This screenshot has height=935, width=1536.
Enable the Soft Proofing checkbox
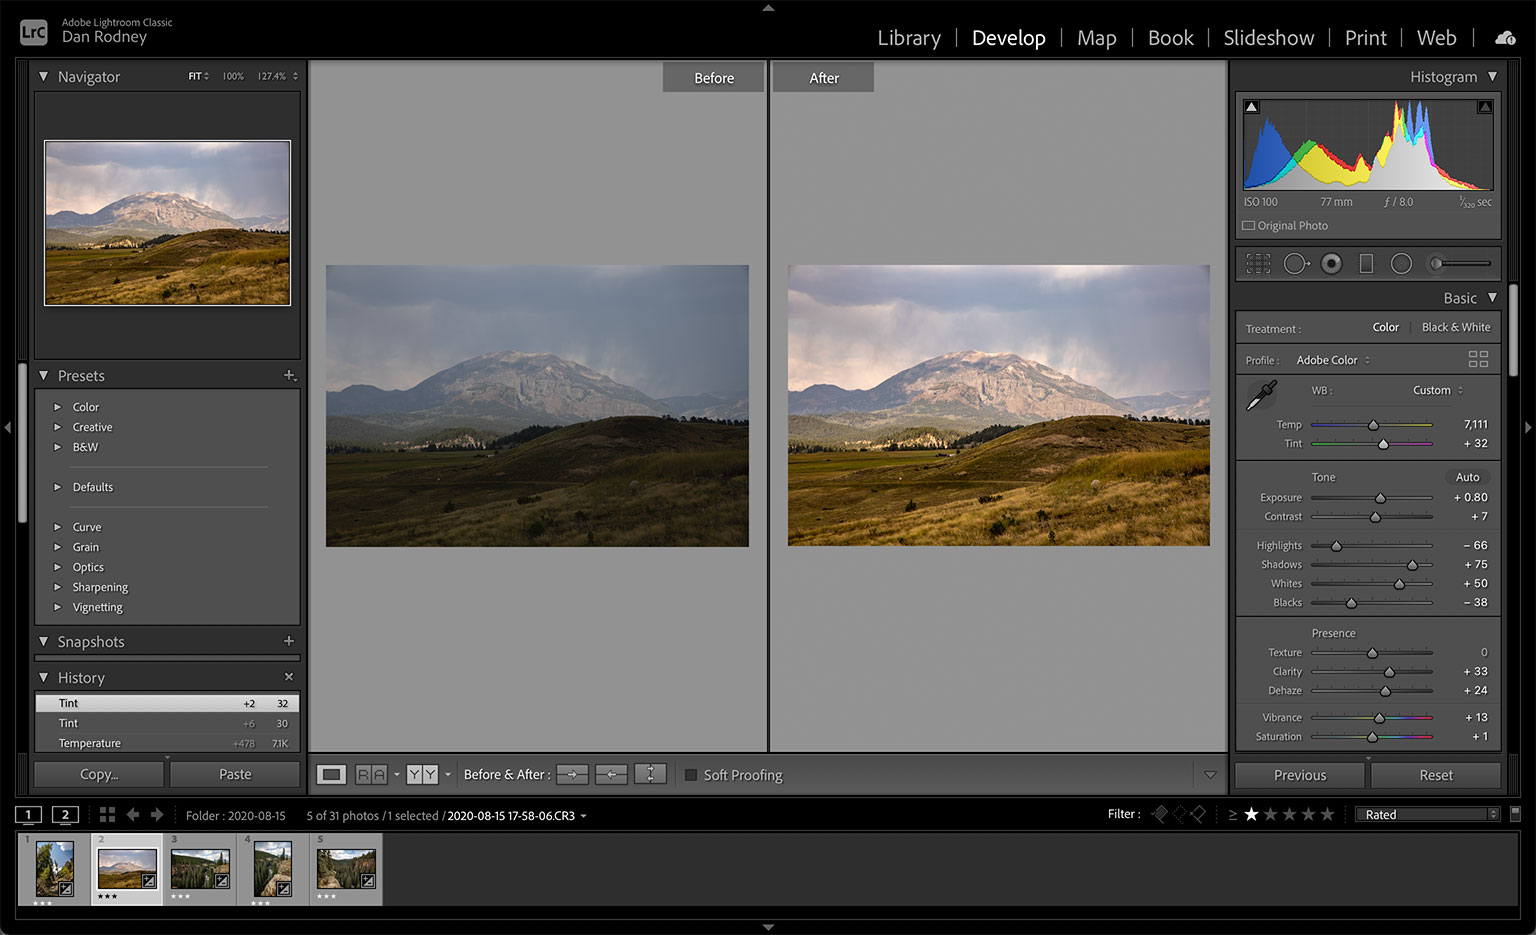point(690,775)
